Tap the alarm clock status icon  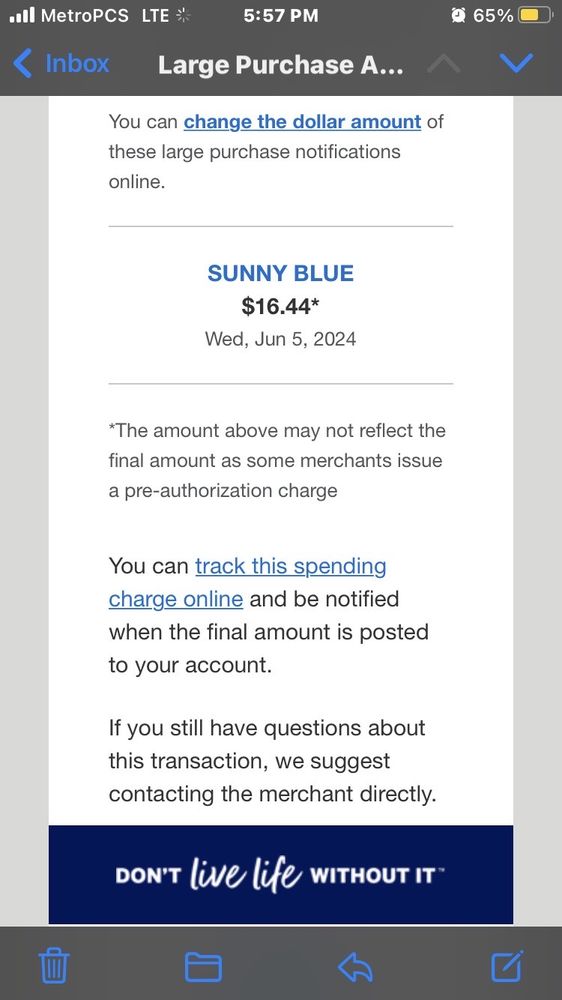click(x=458, y=15)
